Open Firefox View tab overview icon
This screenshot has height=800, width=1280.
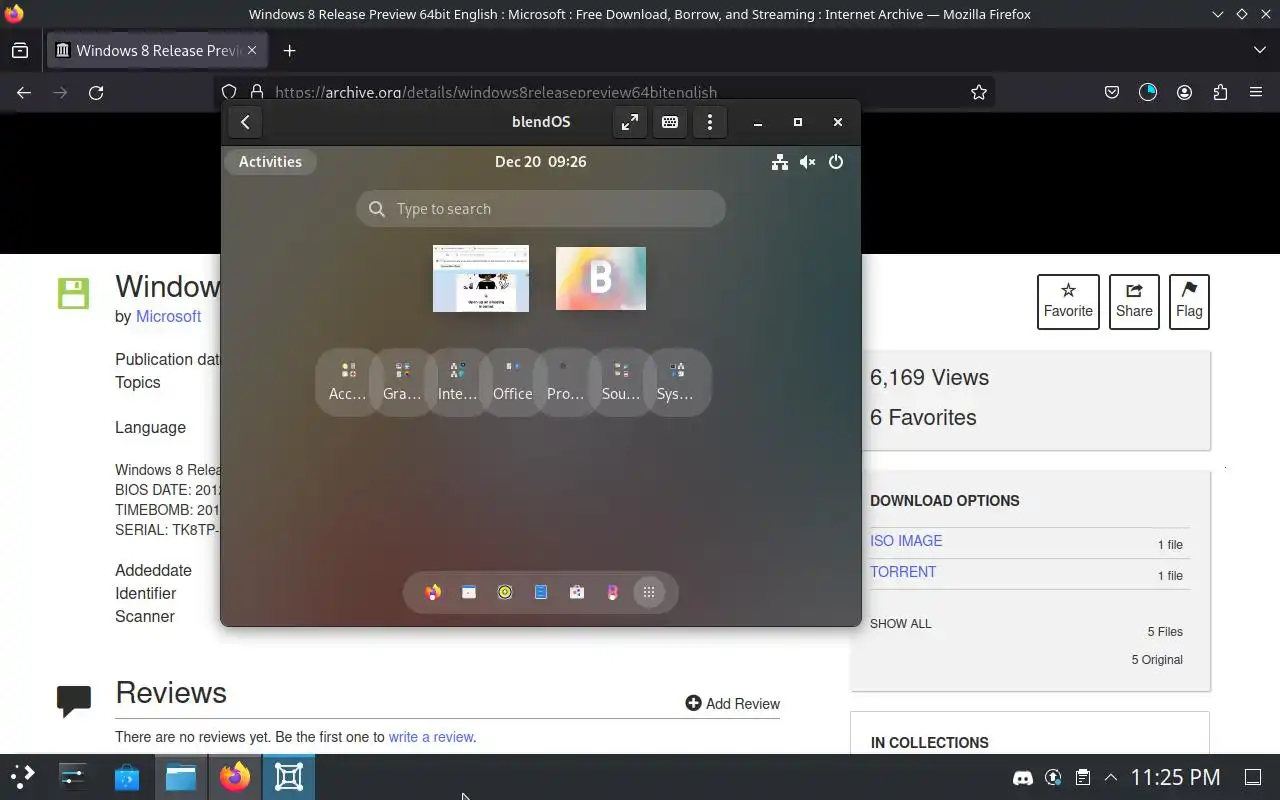[20, 50]
